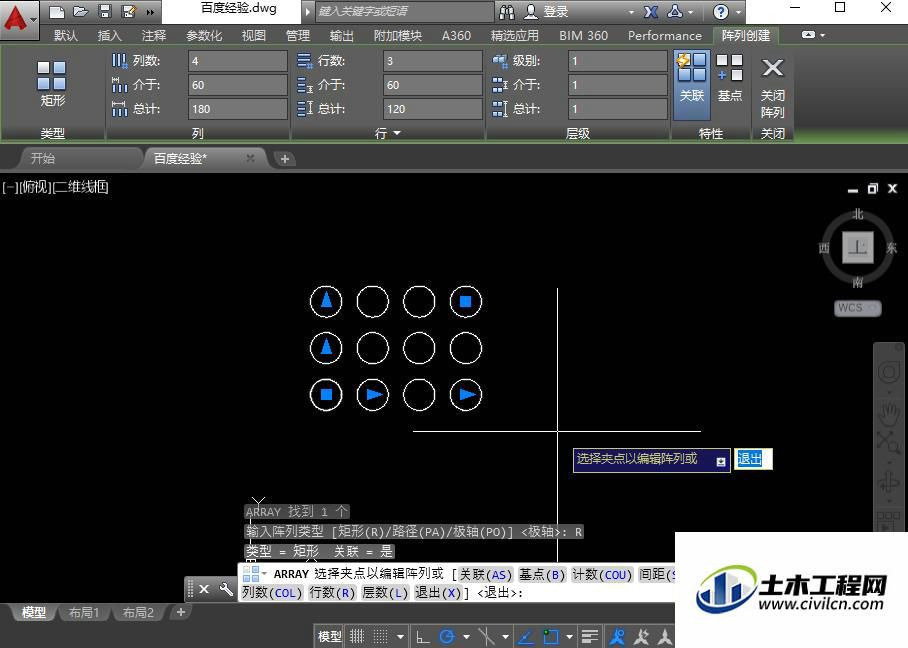Click the viewport controls [-] label

point(9,187)
